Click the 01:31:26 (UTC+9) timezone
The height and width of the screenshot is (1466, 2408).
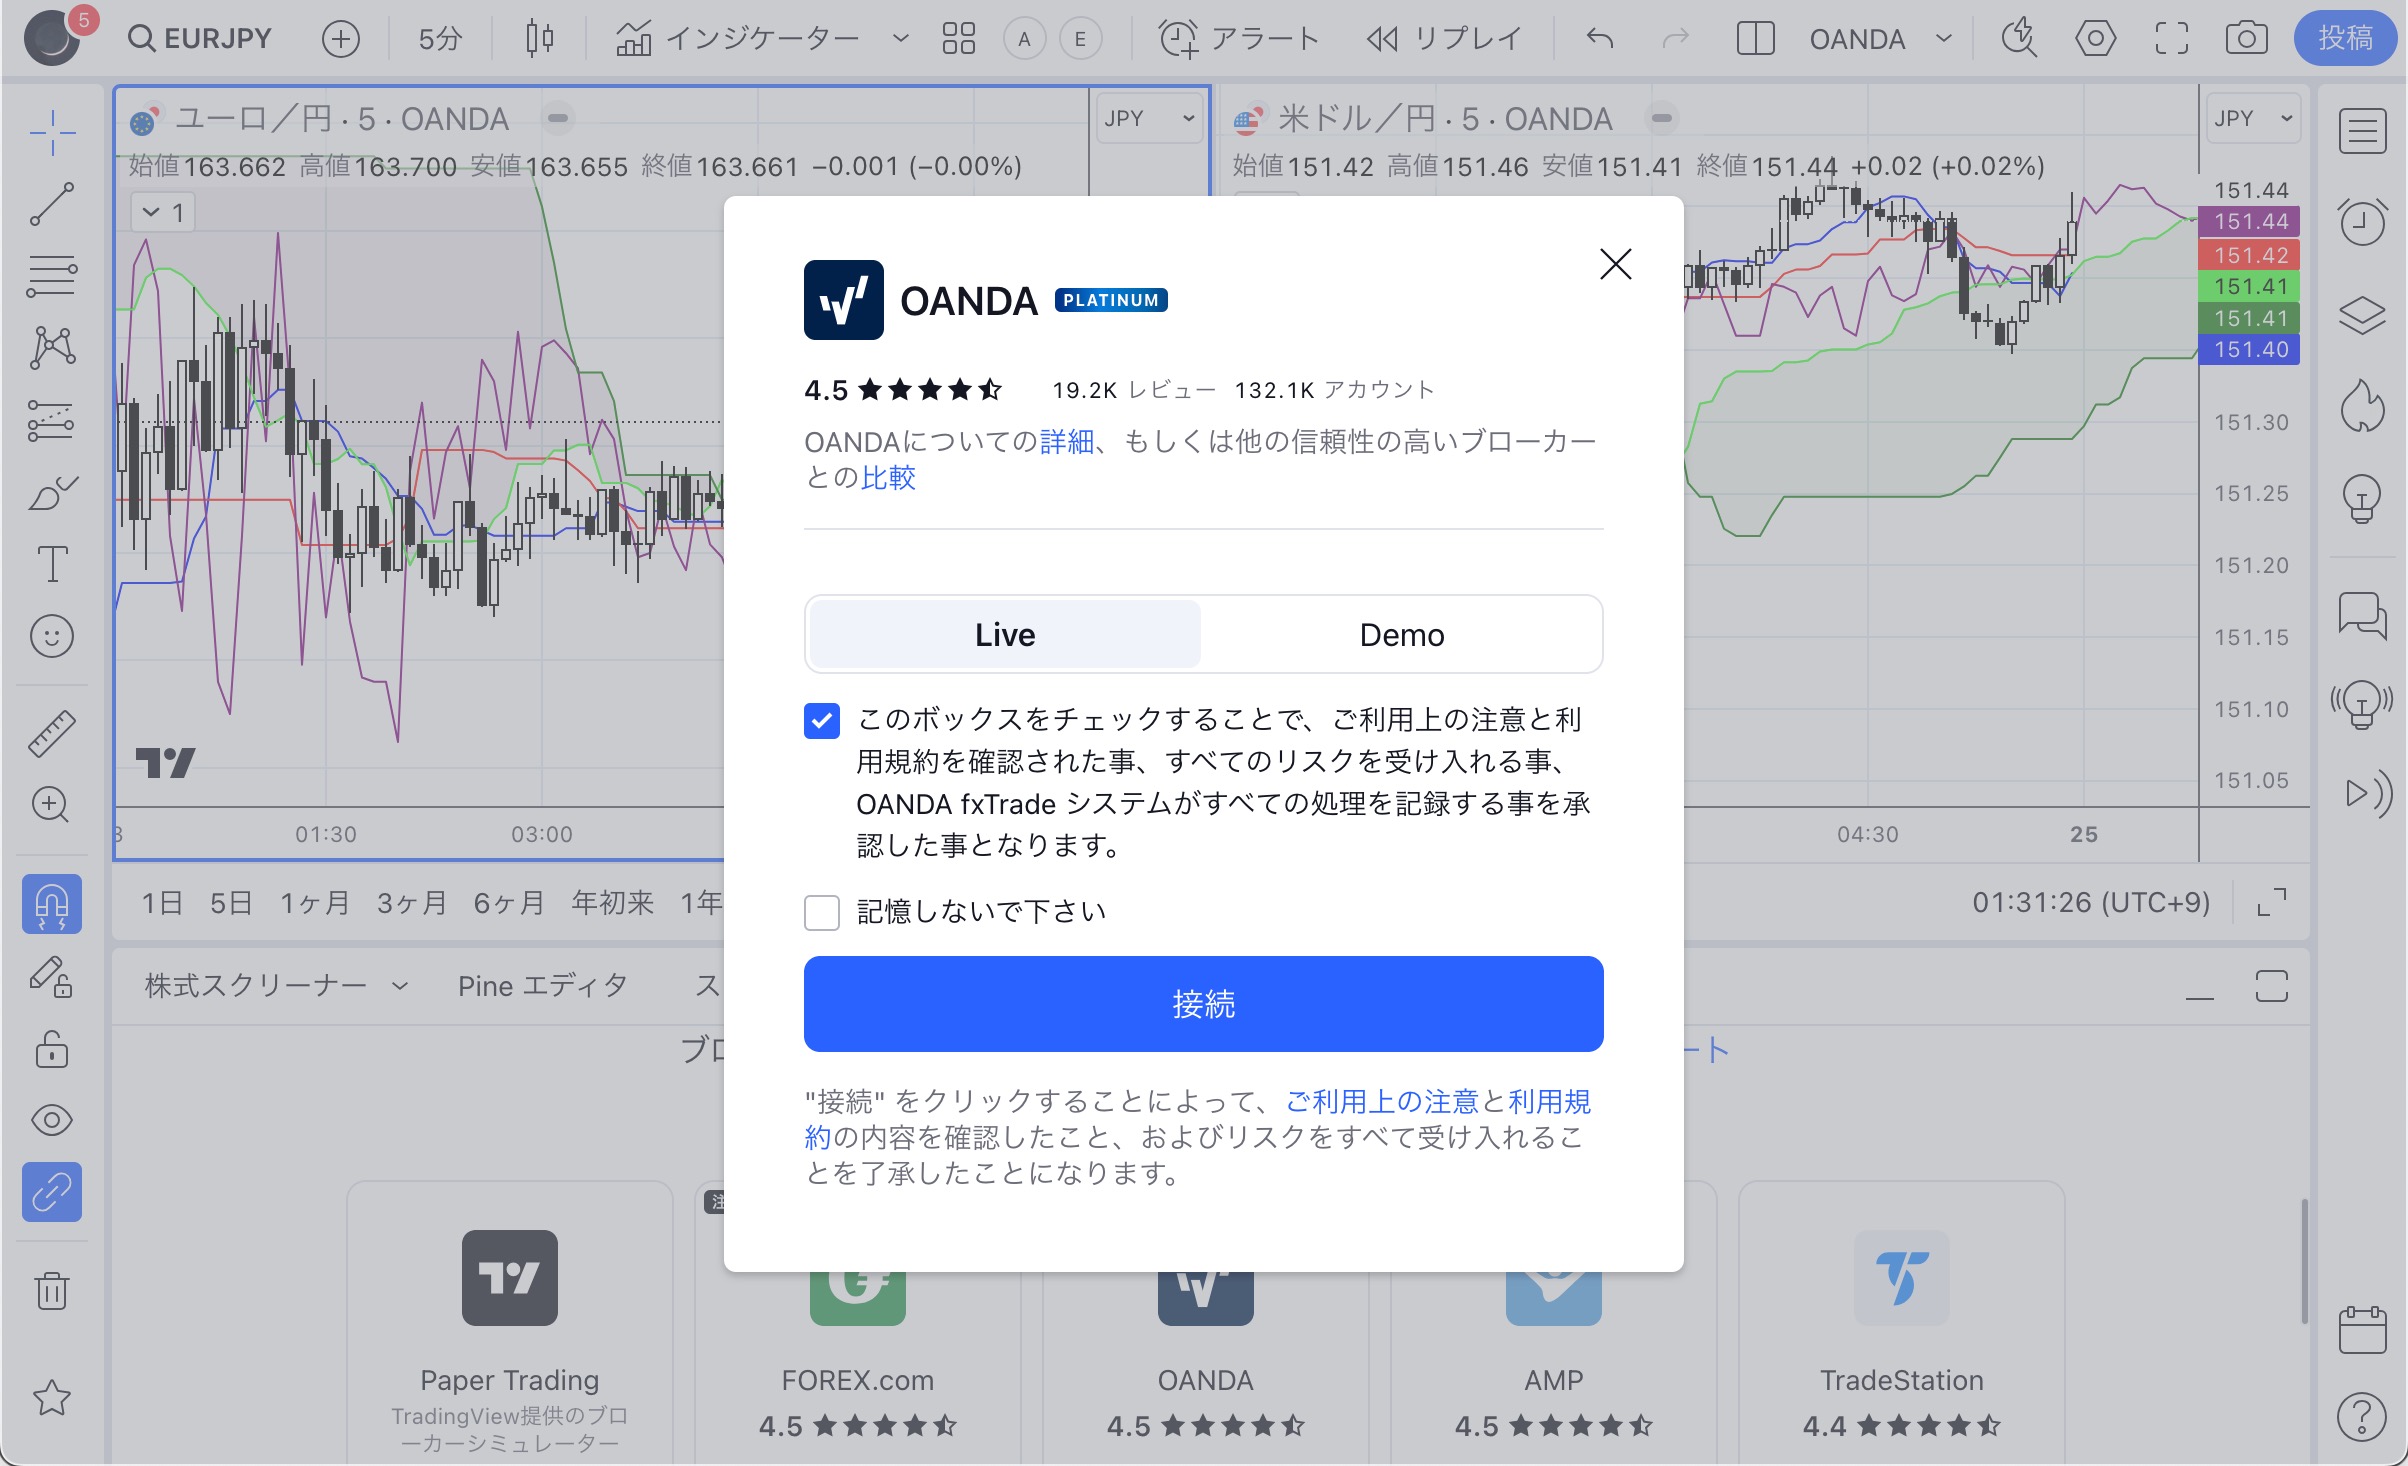coord(2090,903)
